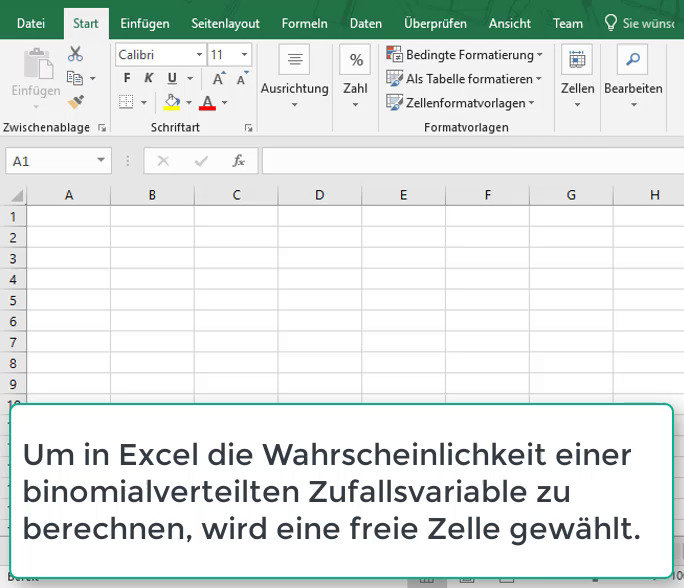This screenshot has height=588, width=684.
Task: Expand the fill color dropdown arrow
Action: [189, 103]
